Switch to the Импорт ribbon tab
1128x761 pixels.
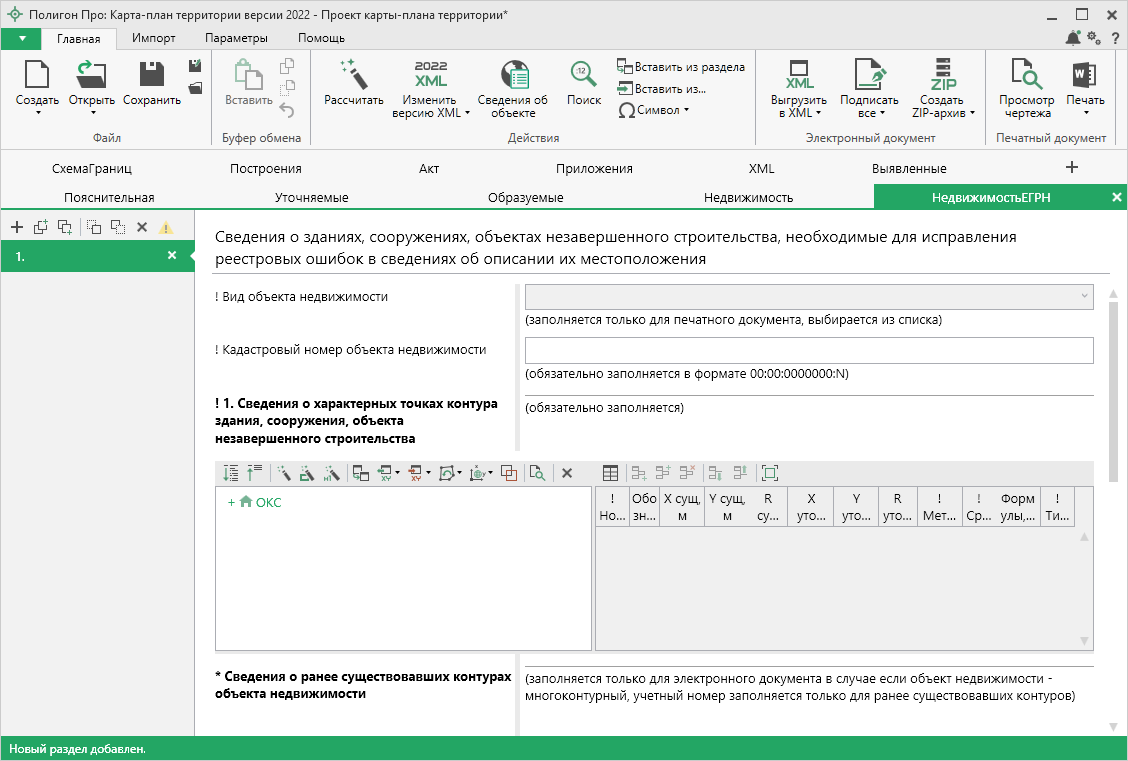pos(153,38)
